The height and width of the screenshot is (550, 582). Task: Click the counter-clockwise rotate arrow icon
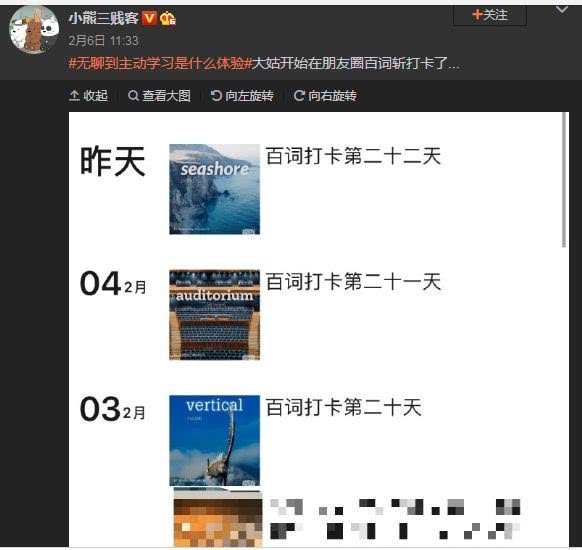click(x=216, y=96)
